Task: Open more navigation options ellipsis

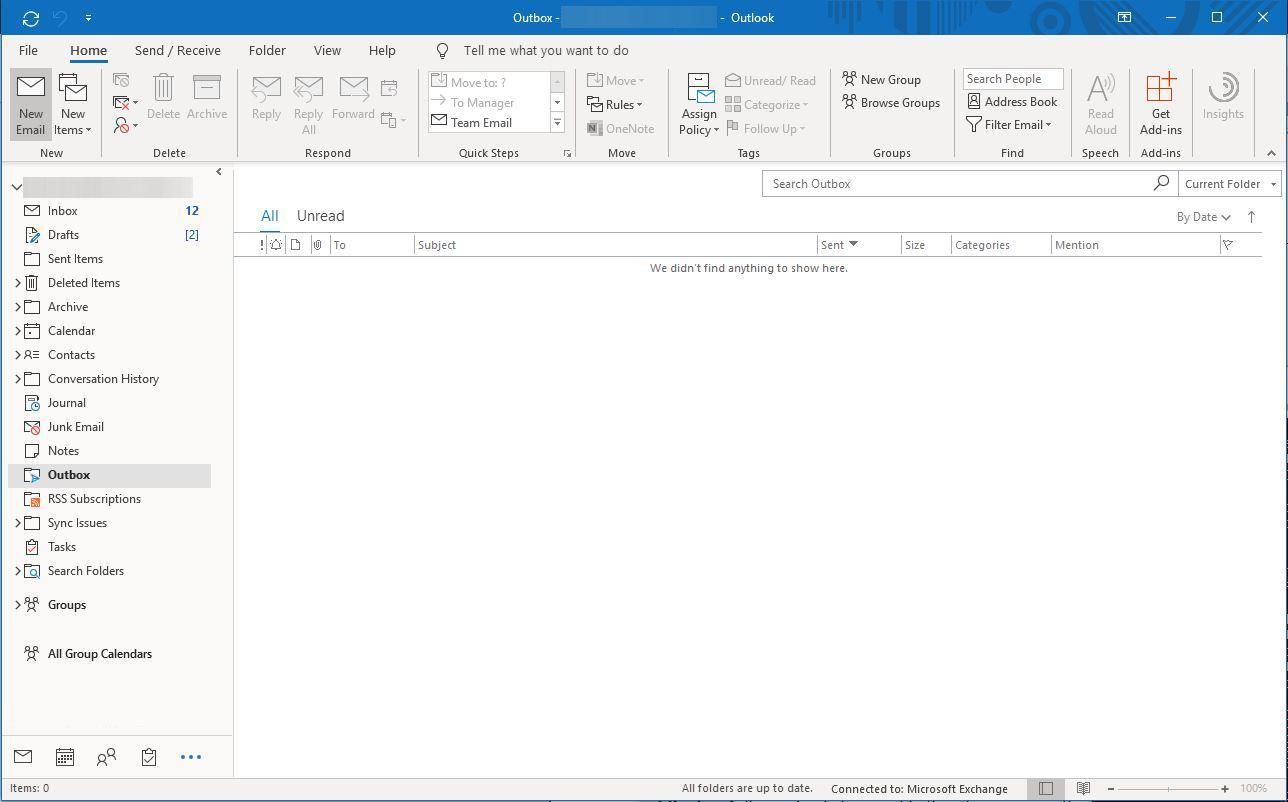Action: 191,757
